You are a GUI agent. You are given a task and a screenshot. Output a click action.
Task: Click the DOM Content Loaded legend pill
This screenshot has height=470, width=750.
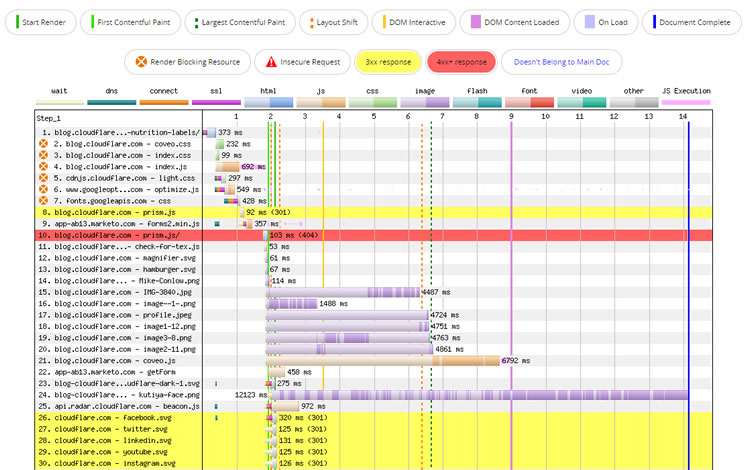click(x=515, y=22)
